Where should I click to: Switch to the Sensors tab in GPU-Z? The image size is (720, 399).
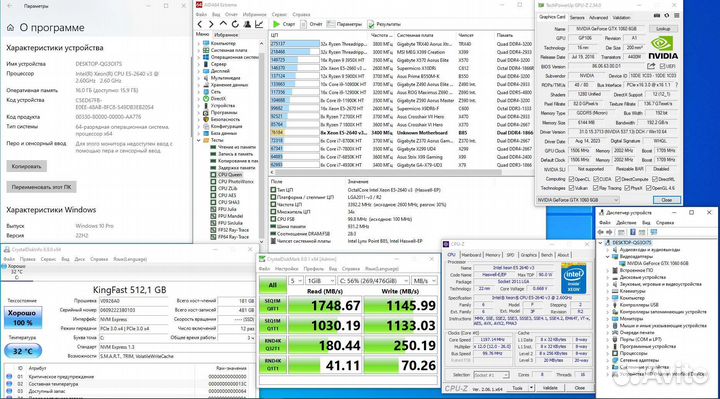[577, 17]
